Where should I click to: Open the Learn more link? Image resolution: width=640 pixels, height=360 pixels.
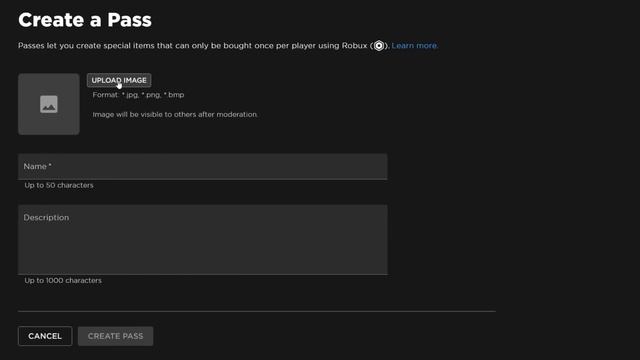click(x=415, y=46)
